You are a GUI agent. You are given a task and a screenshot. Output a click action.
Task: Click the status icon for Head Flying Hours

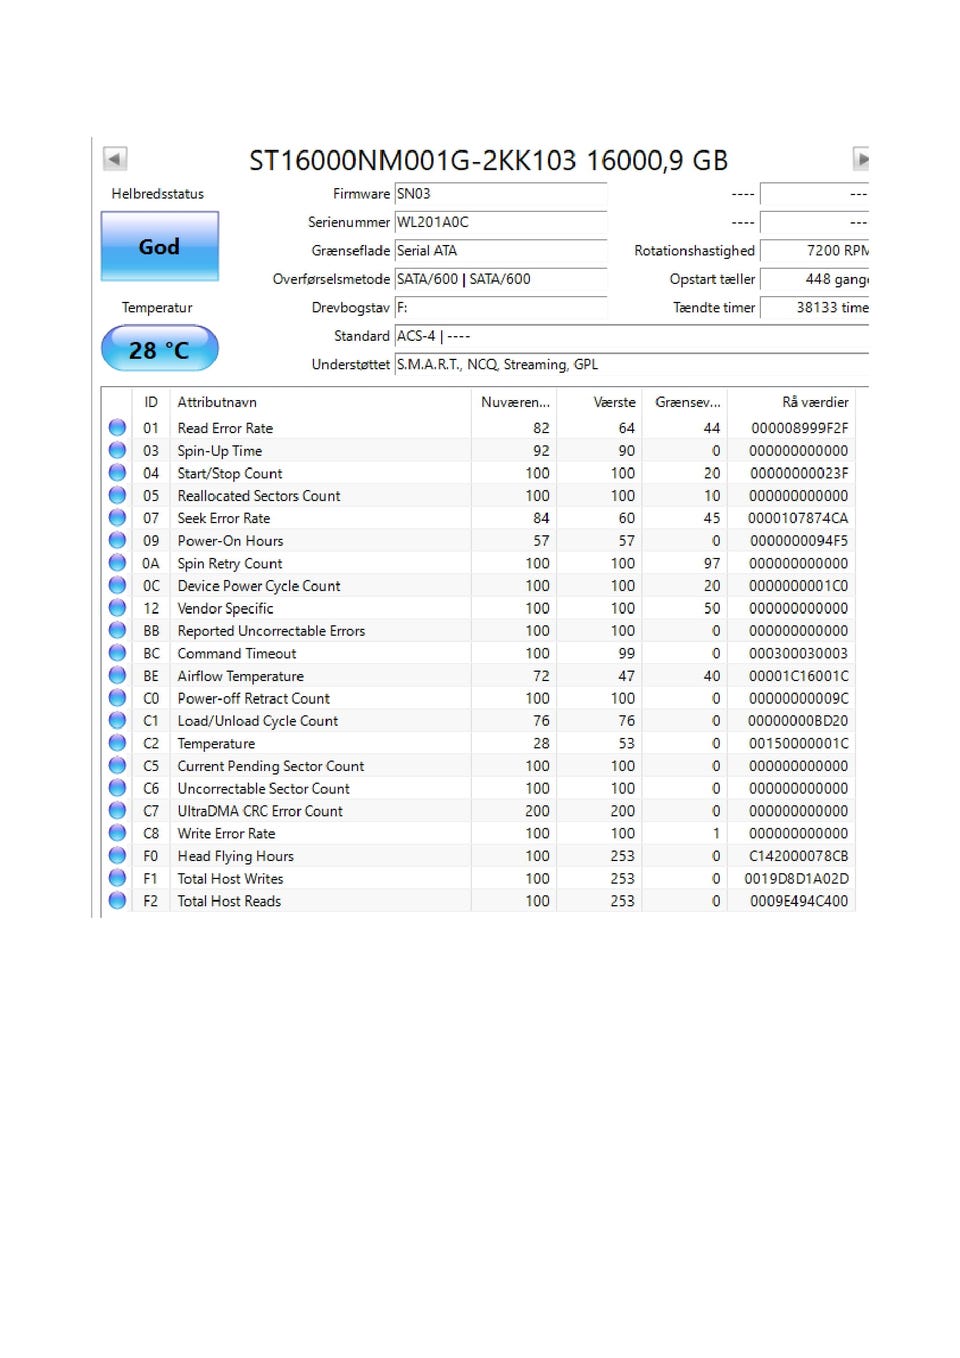click(117, 855)
